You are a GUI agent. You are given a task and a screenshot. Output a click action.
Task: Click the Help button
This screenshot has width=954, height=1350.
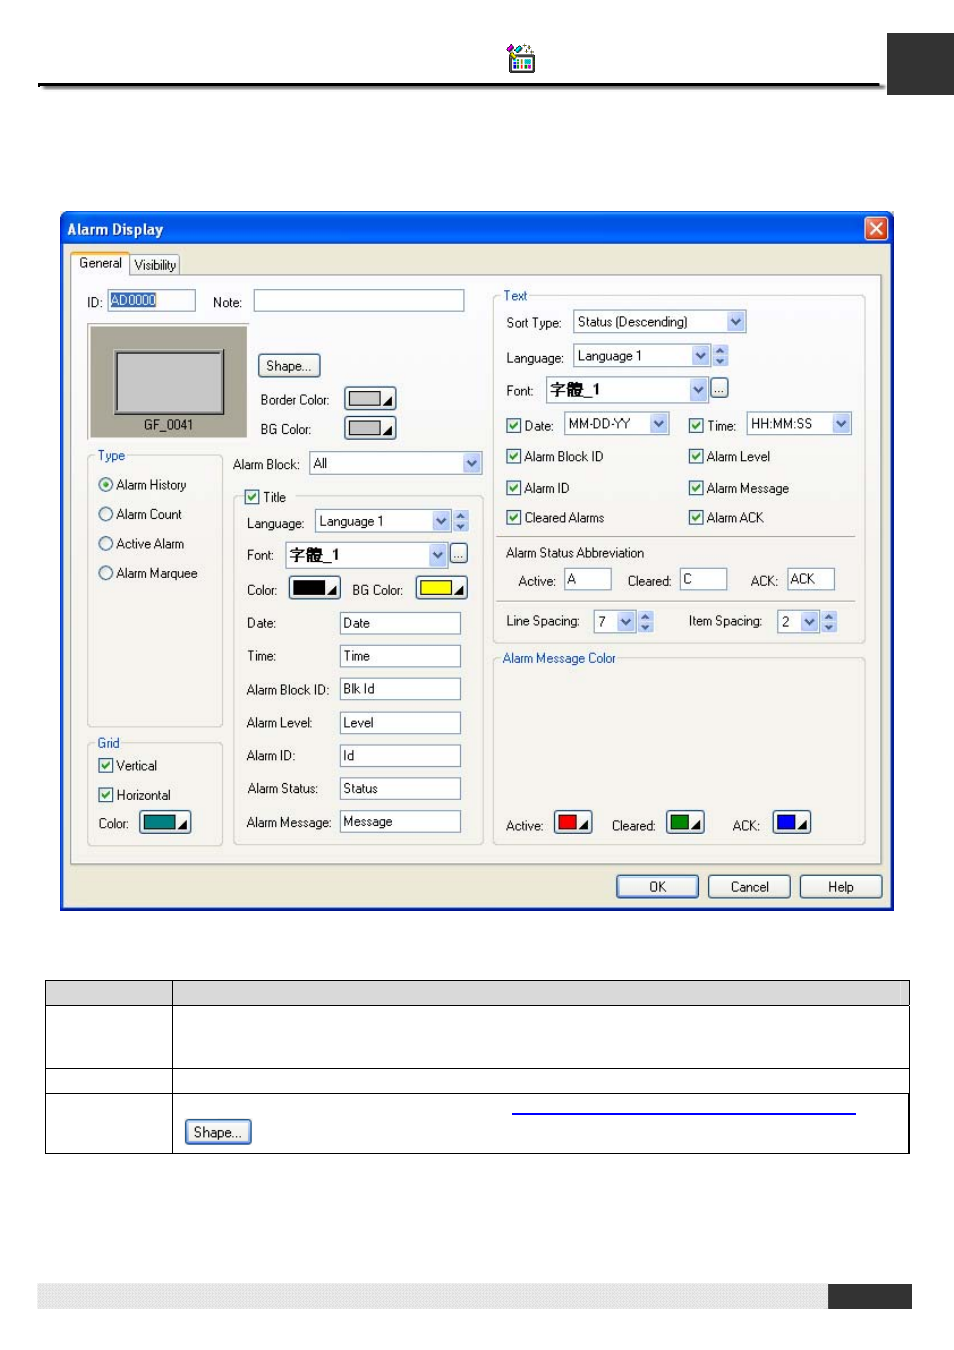(x=841, y=886)
